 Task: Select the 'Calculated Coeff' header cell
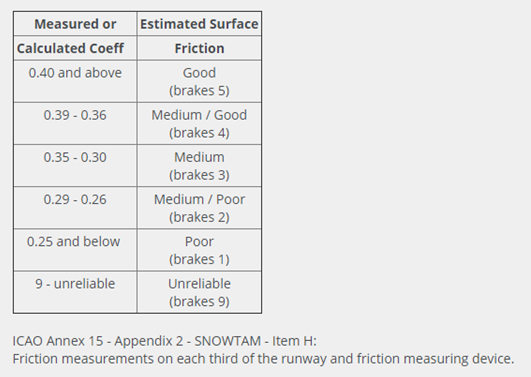click(75, 48)
